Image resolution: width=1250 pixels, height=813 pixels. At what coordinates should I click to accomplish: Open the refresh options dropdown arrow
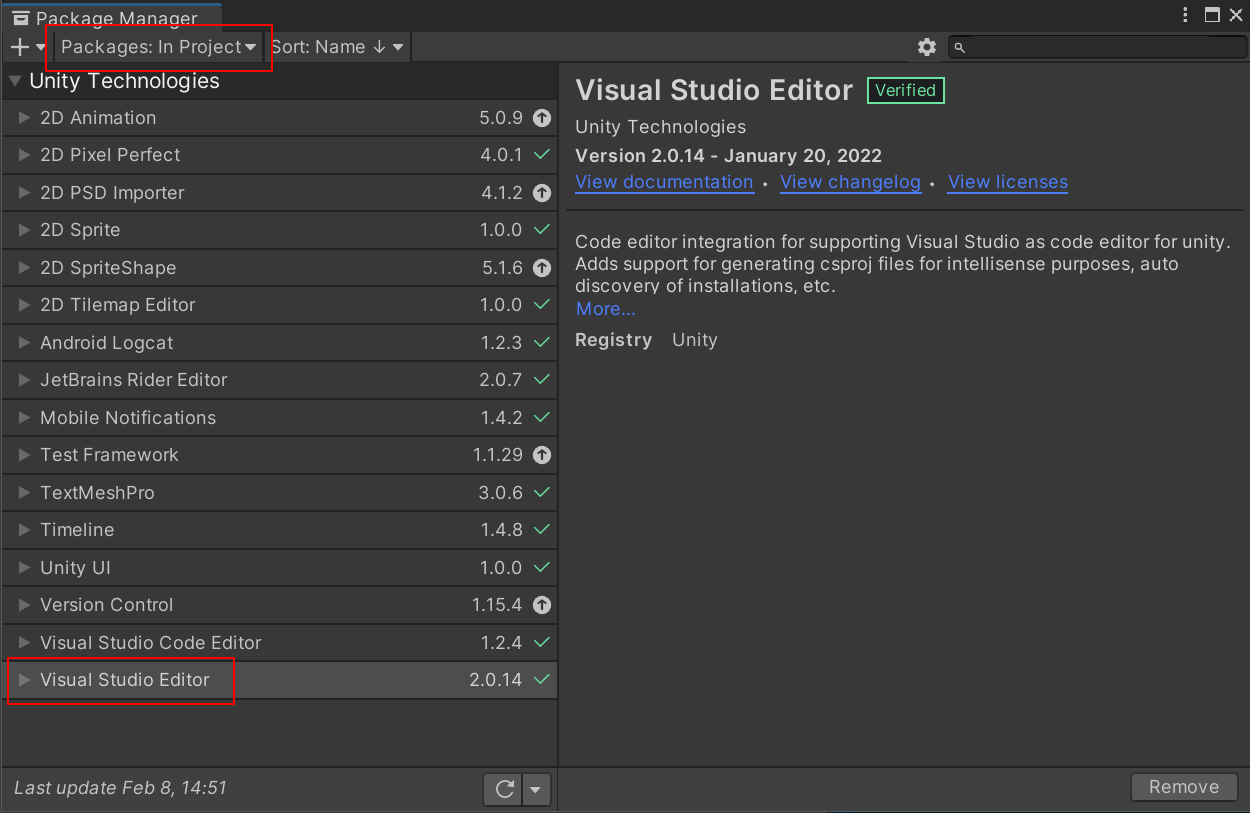(x=536, y=789)
